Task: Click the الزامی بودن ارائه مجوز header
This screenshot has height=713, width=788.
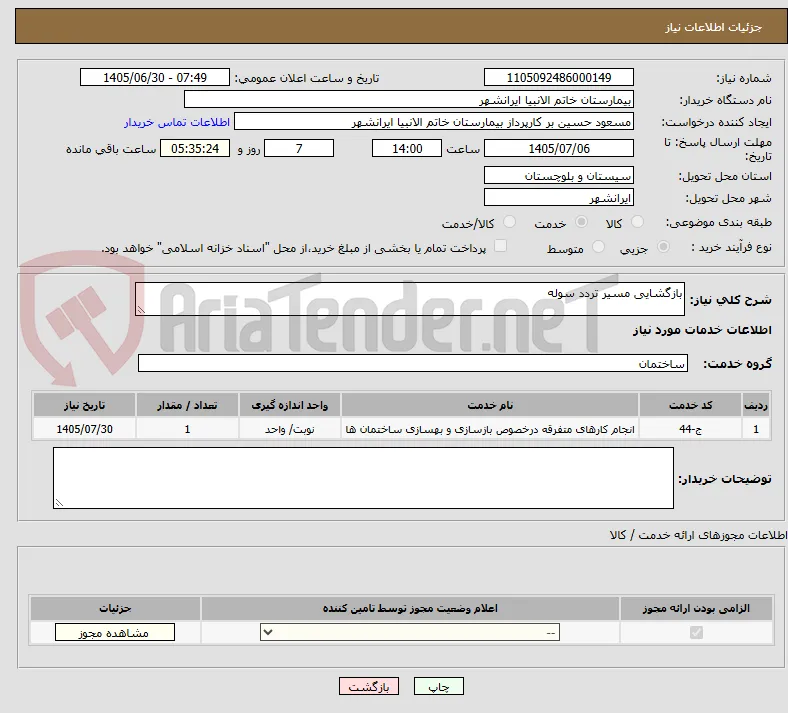Action: pos(696,608)
